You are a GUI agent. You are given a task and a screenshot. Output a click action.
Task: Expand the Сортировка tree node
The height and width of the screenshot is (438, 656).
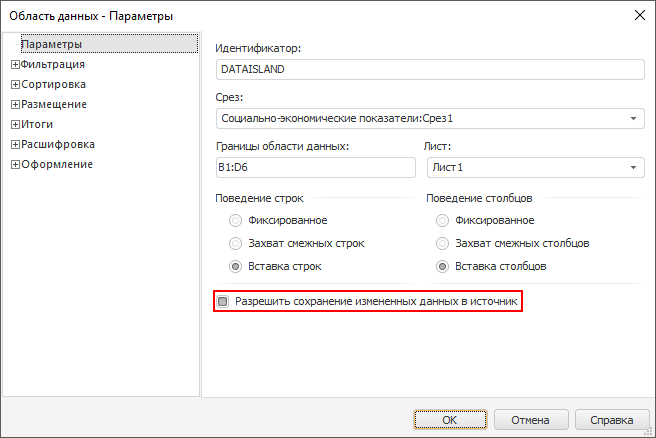[x=15, y=85]
